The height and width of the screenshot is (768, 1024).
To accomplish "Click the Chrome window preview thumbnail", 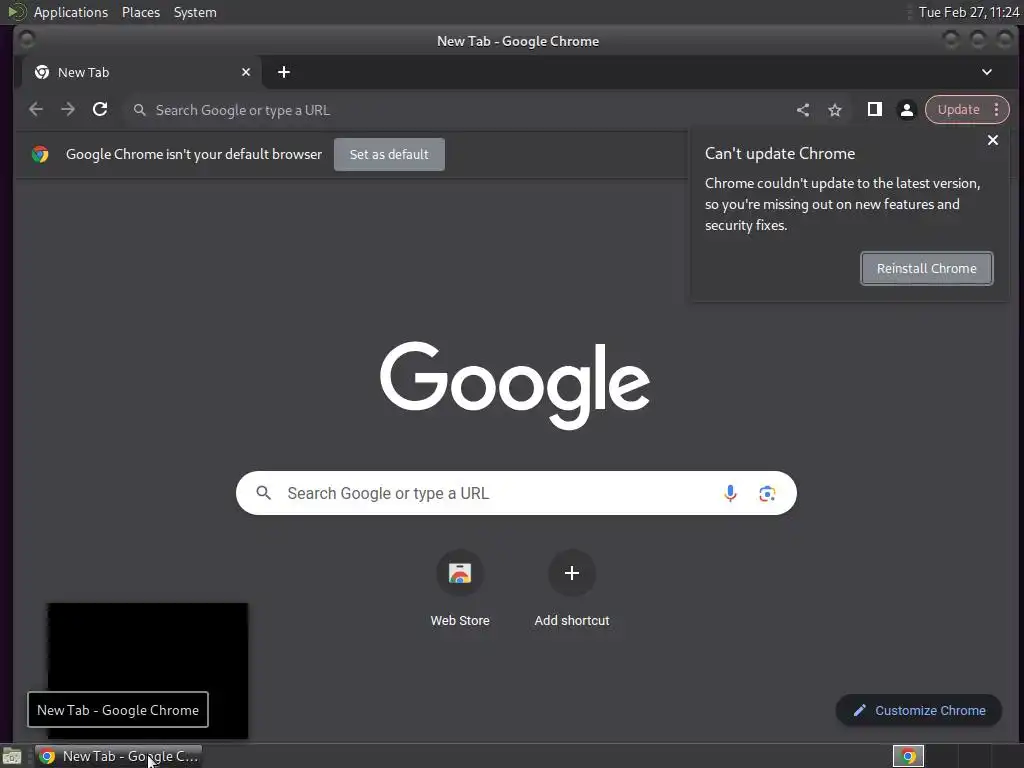I will 148,671.
